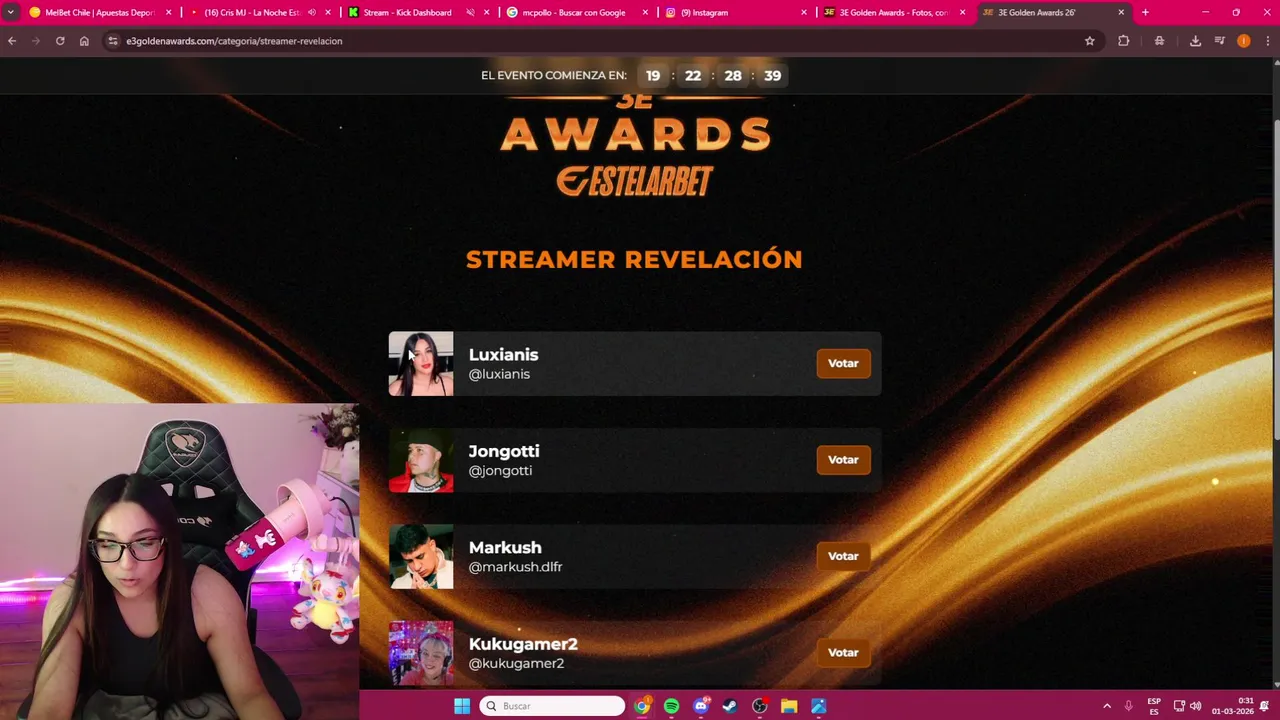
Task: Close the mcpollo Google search tab
Action: [x=645, y=13]
